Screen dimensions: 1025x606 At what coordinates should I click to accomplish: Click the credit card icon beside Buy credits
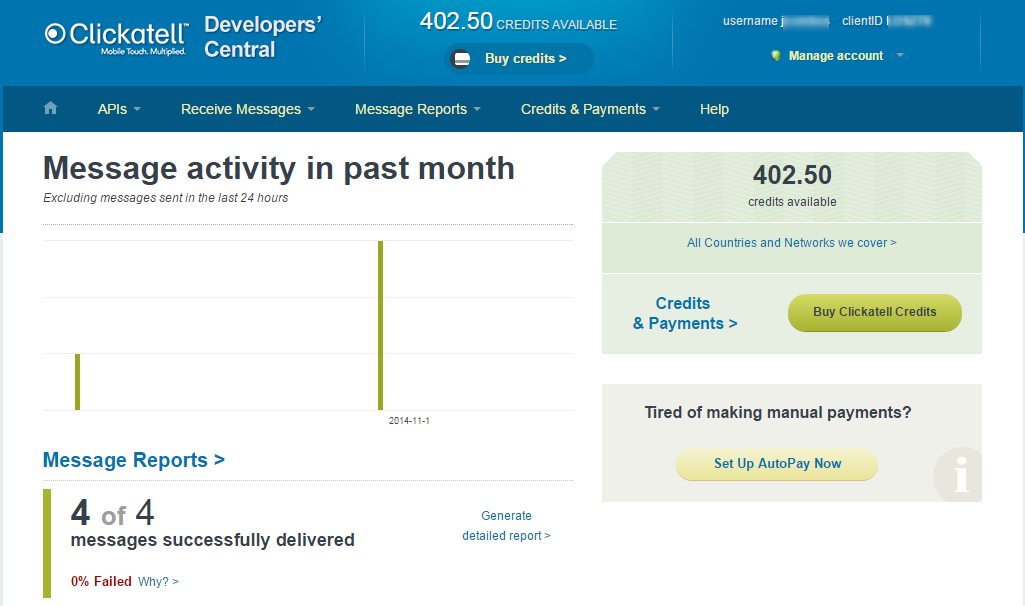click(x=462, y=59)
